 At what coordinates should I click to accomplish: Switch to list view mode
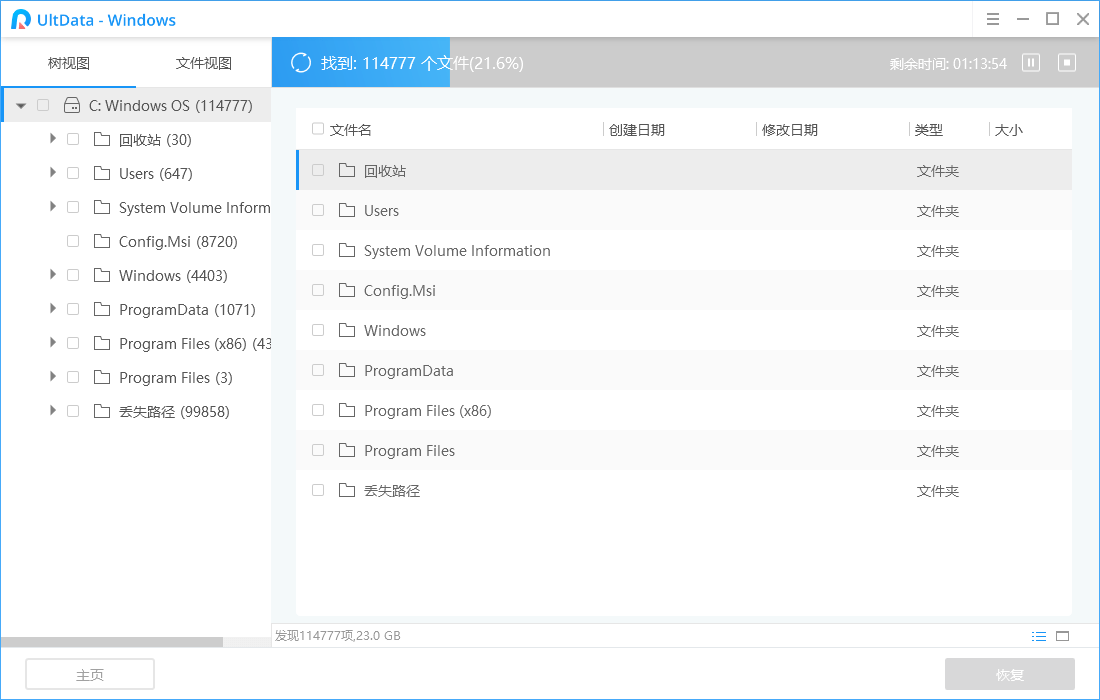coord(1039,635)
